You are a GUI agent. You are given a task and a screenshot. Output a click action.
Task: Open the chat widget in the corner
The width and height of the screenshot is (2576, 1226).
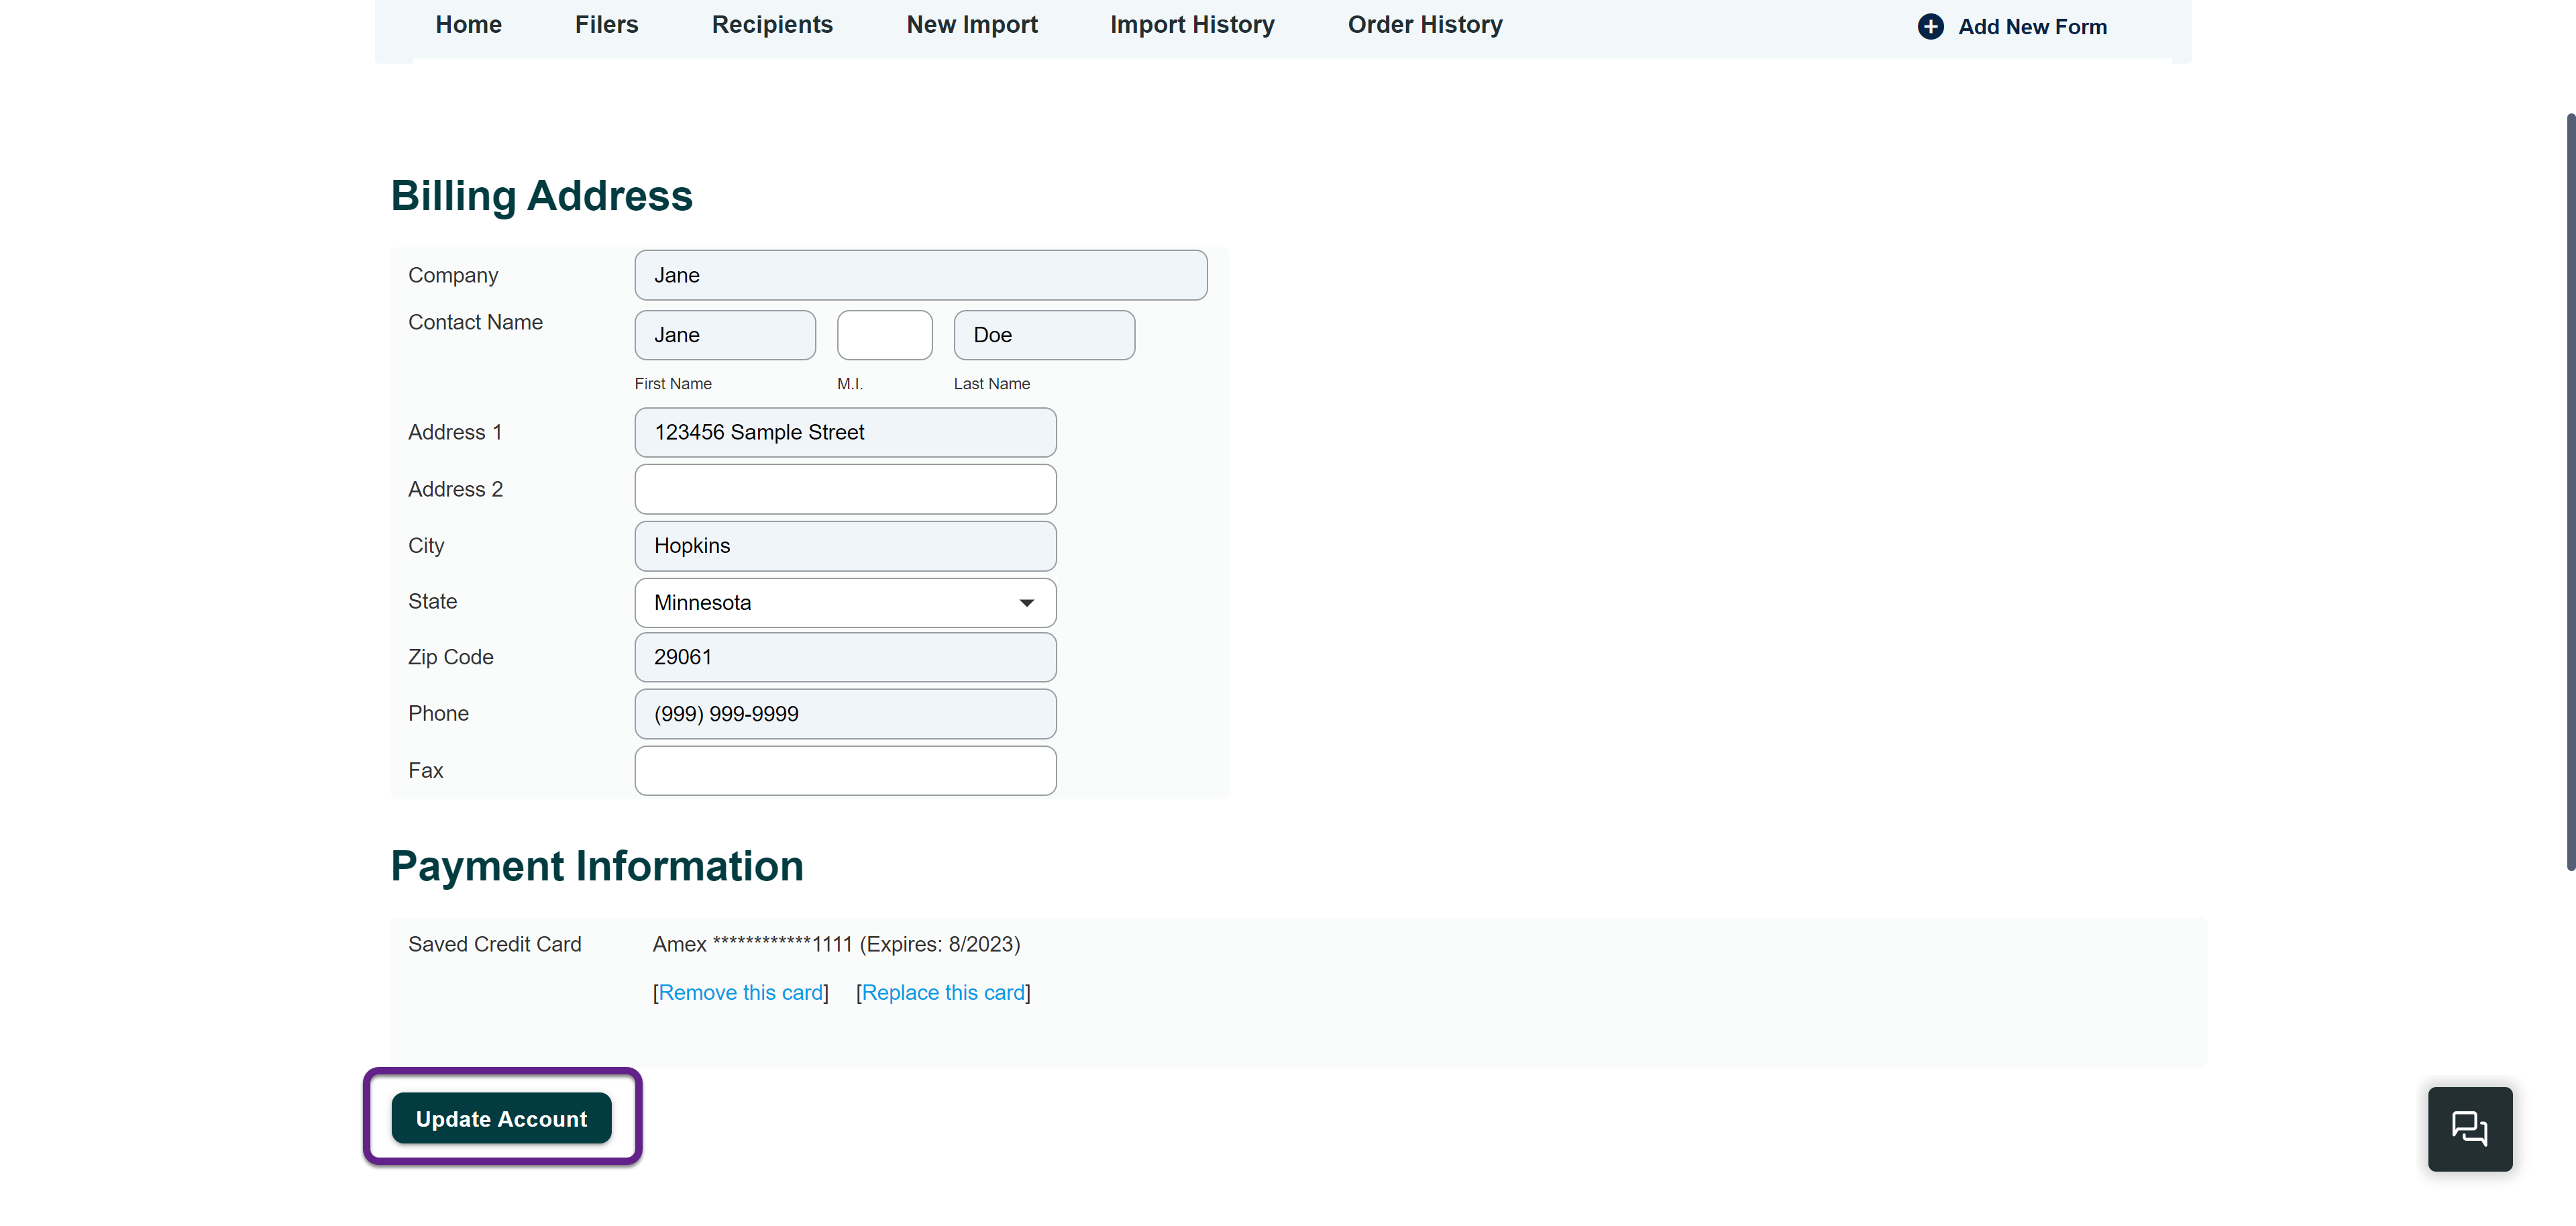(x=2470, y=1129)
